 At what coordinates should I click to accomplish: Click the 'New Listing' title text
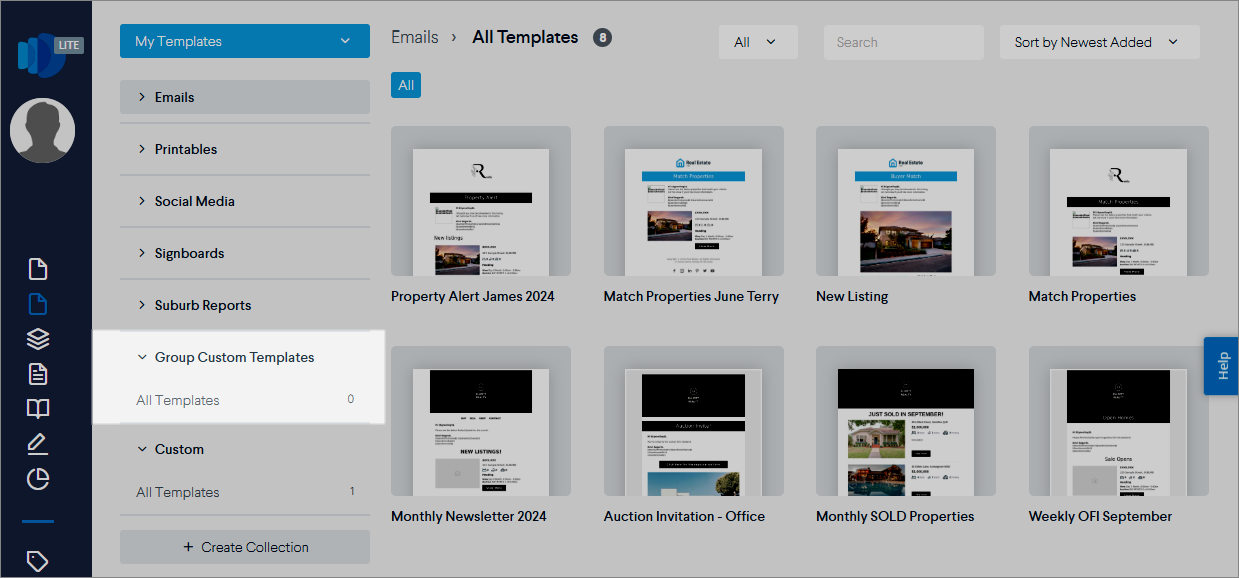tap(852, 296)
